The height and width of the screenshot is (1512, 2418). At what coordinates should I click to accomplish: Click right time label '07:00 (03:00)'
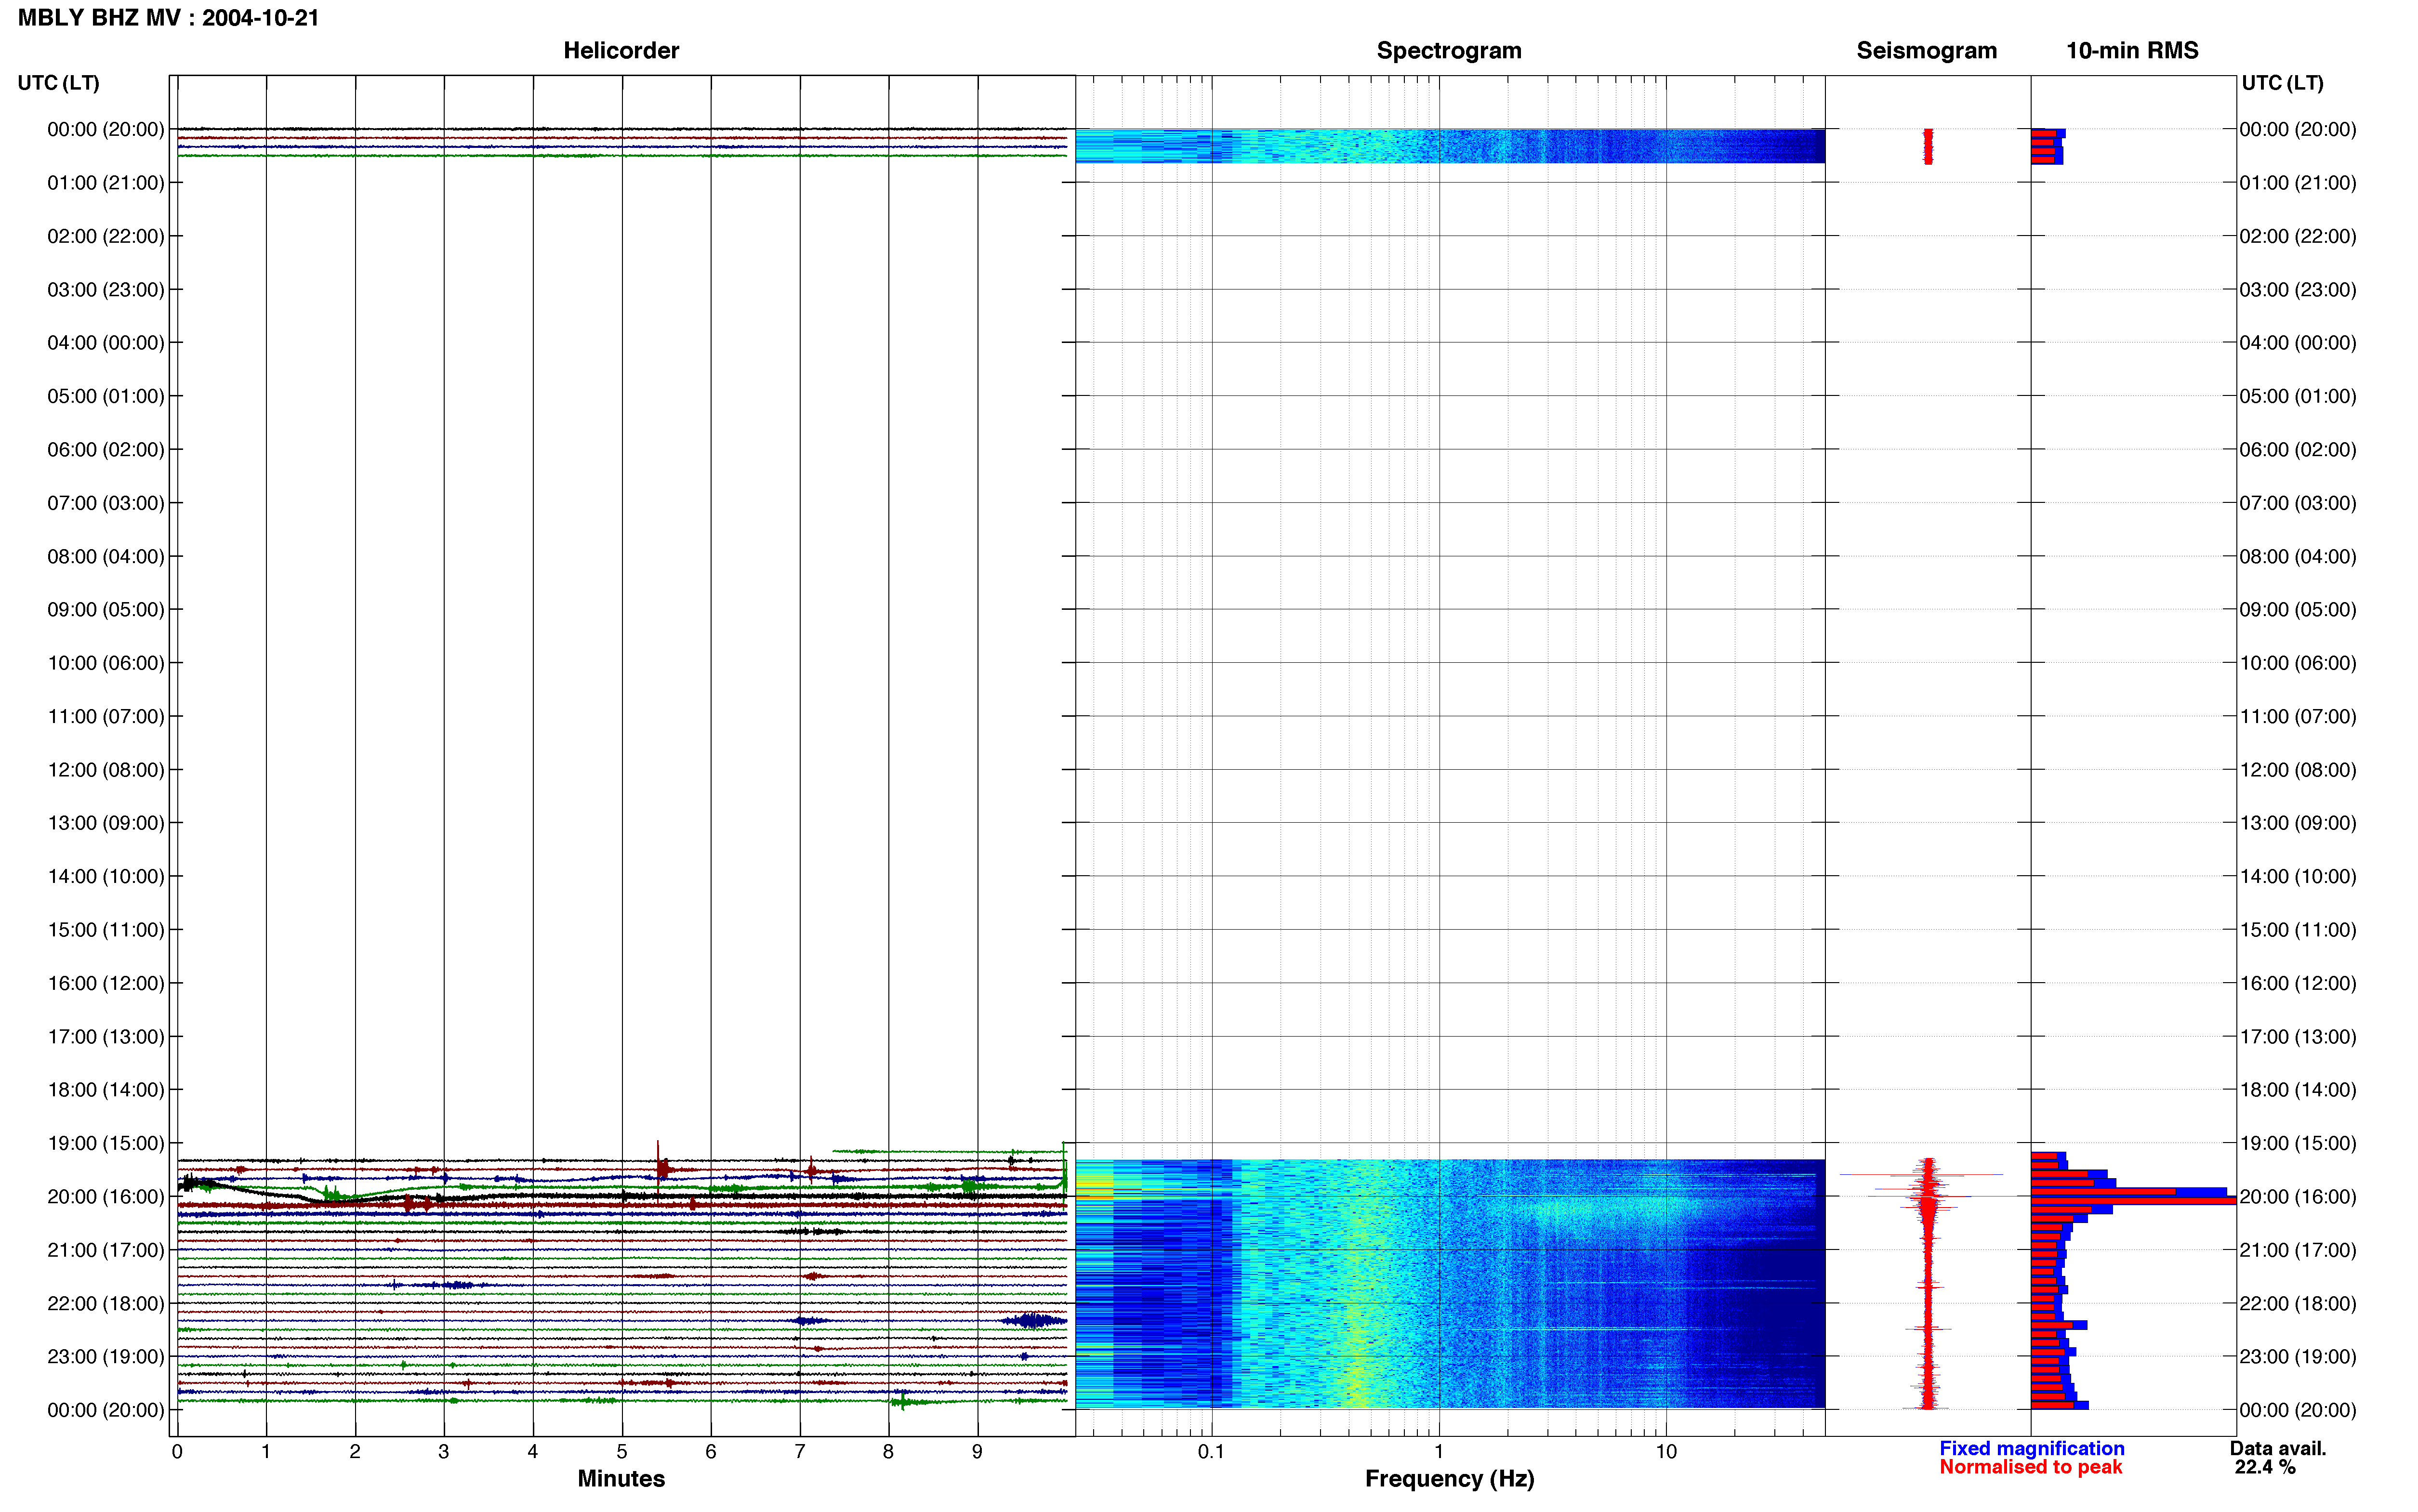(x=2298, y=503)
